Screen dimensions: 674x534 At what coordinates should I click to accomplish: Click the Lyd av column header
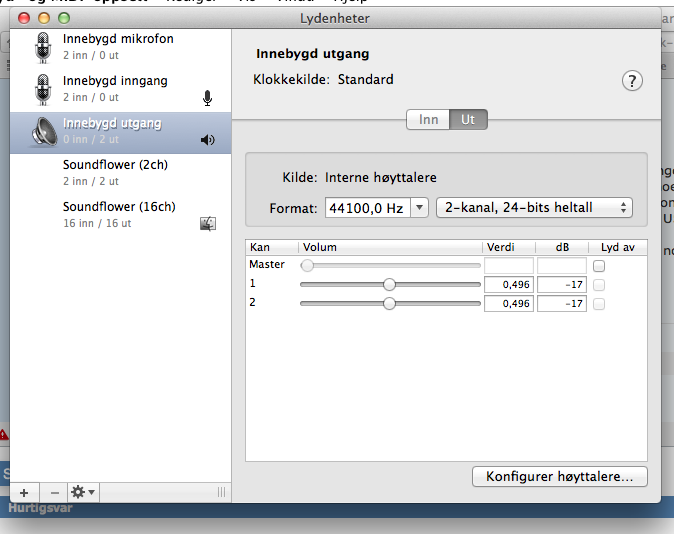(x=618, y=247)
